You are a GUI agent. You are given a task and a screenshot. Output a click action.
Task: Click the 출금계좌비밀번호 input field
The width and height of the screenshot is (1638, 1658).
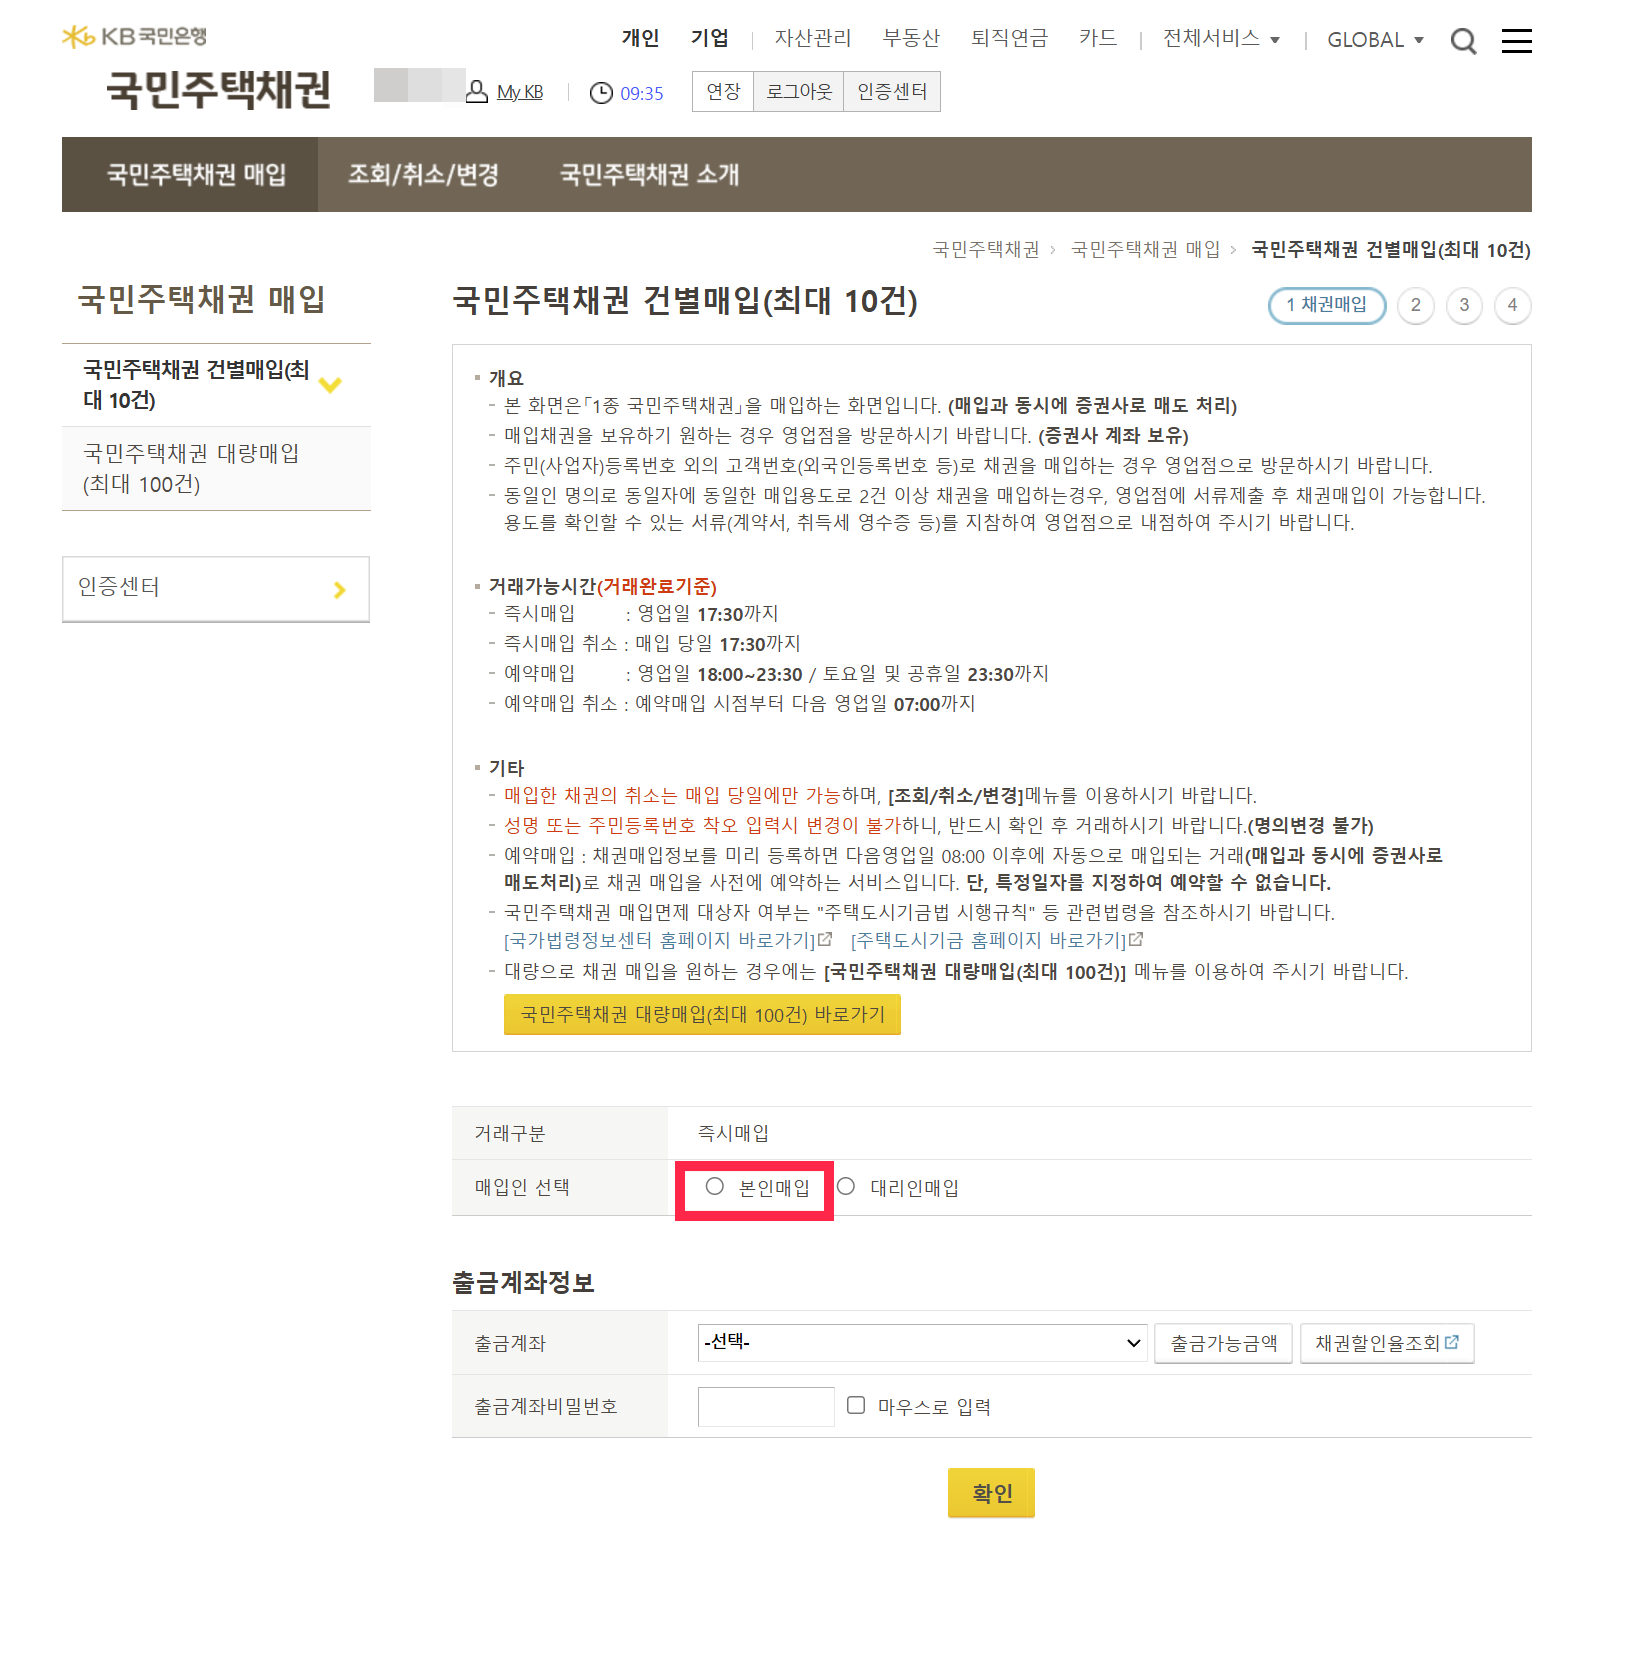pyautogui.click(x=766, y=1405)
